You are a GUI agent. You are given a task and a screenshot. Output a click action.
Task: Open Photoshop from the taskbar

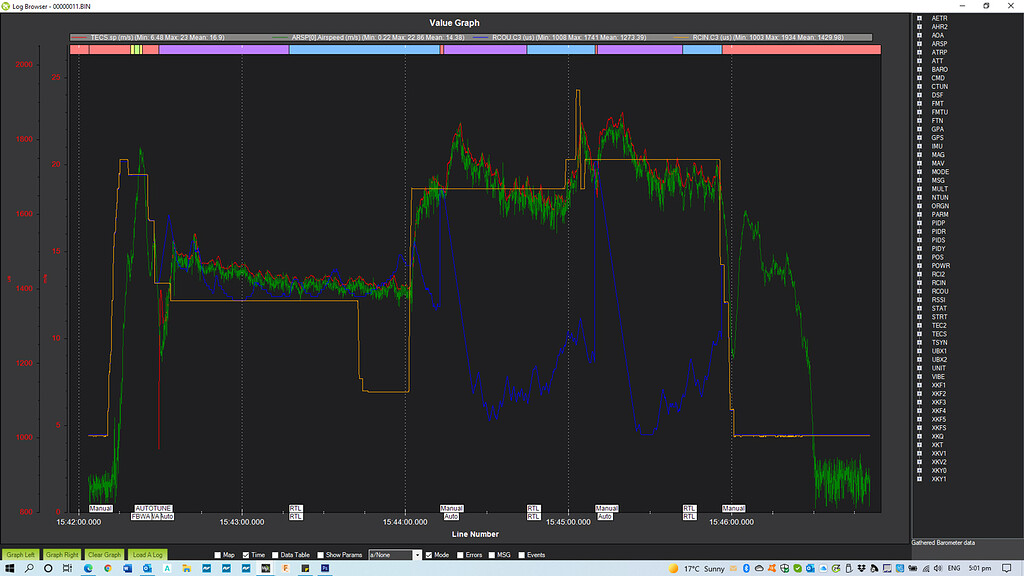325,568
